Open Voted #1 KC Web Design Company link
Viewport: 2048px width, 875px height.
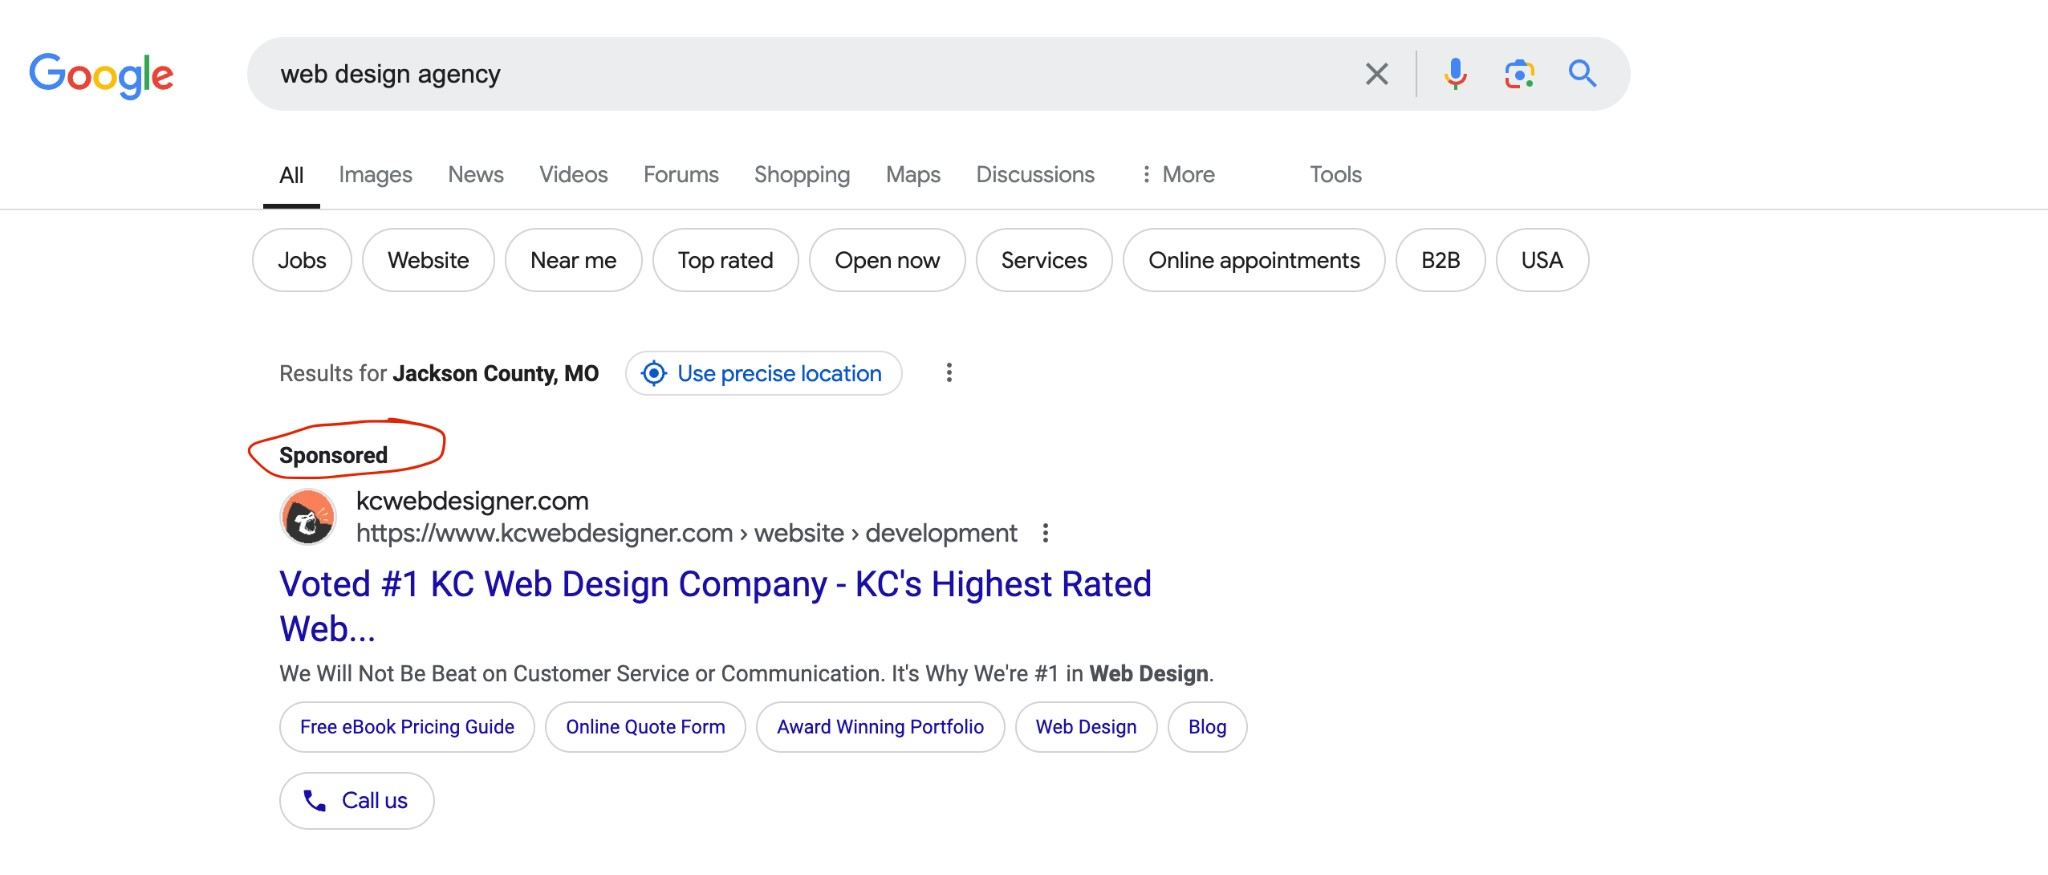pyautogui.click(x=716, y=606)
